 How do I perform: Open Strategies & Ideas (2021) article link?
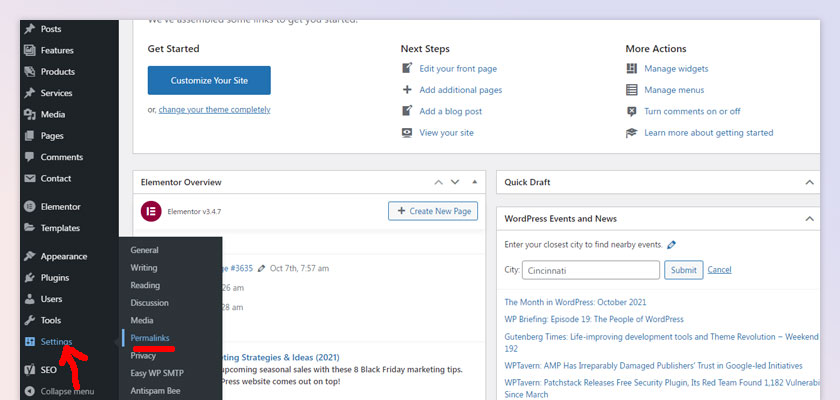click(x=281, y=357)
